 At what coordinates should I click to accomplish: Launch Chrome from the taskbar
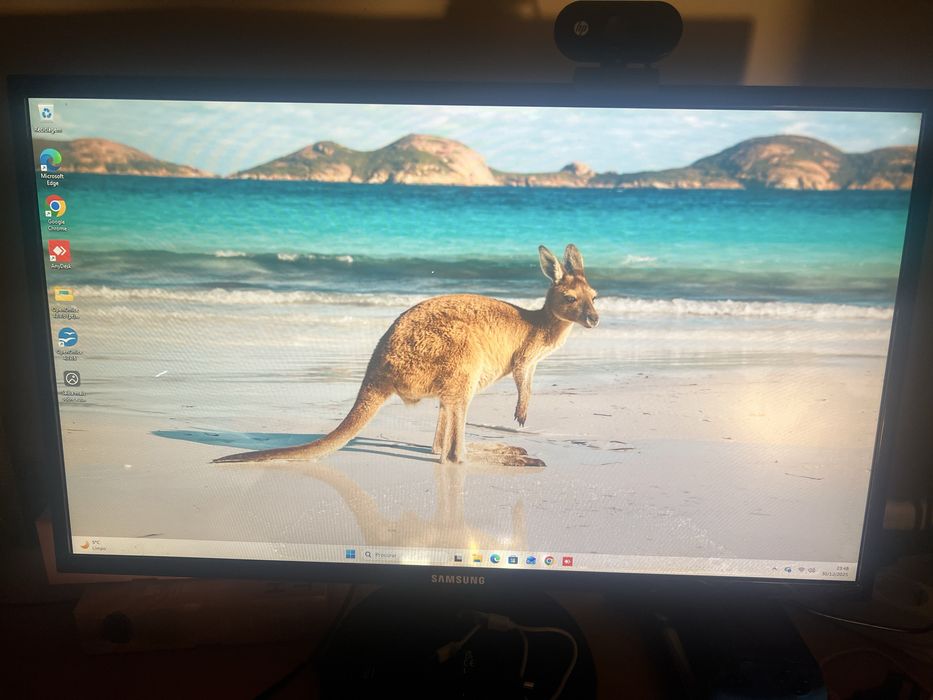click(x=549, y=561)
